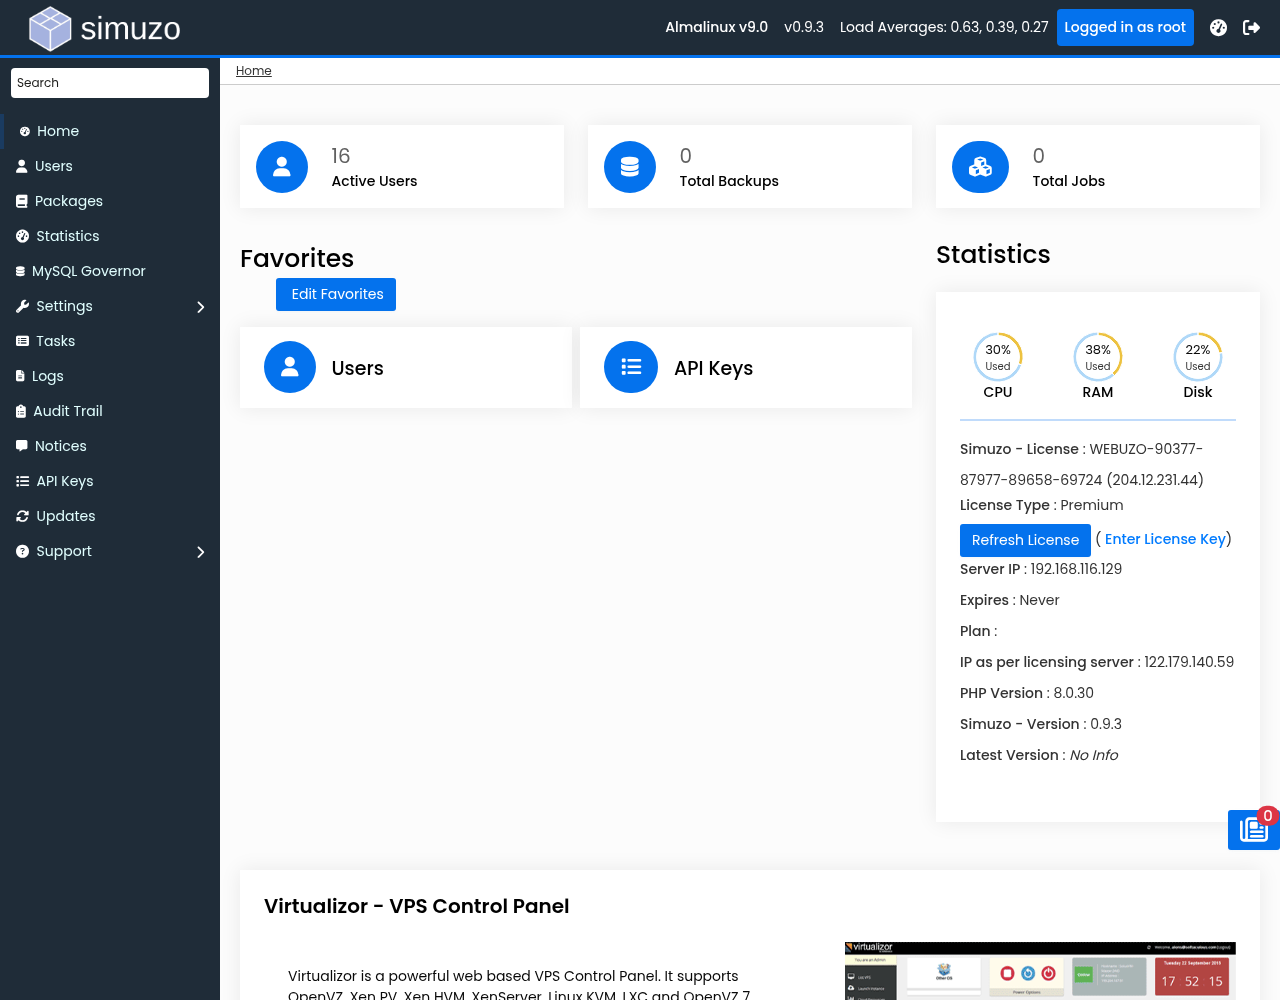Click the API Keys favorite circle icon
Image resolution: width=1280 pixels, height=1000 pixels.
(631, 367)
